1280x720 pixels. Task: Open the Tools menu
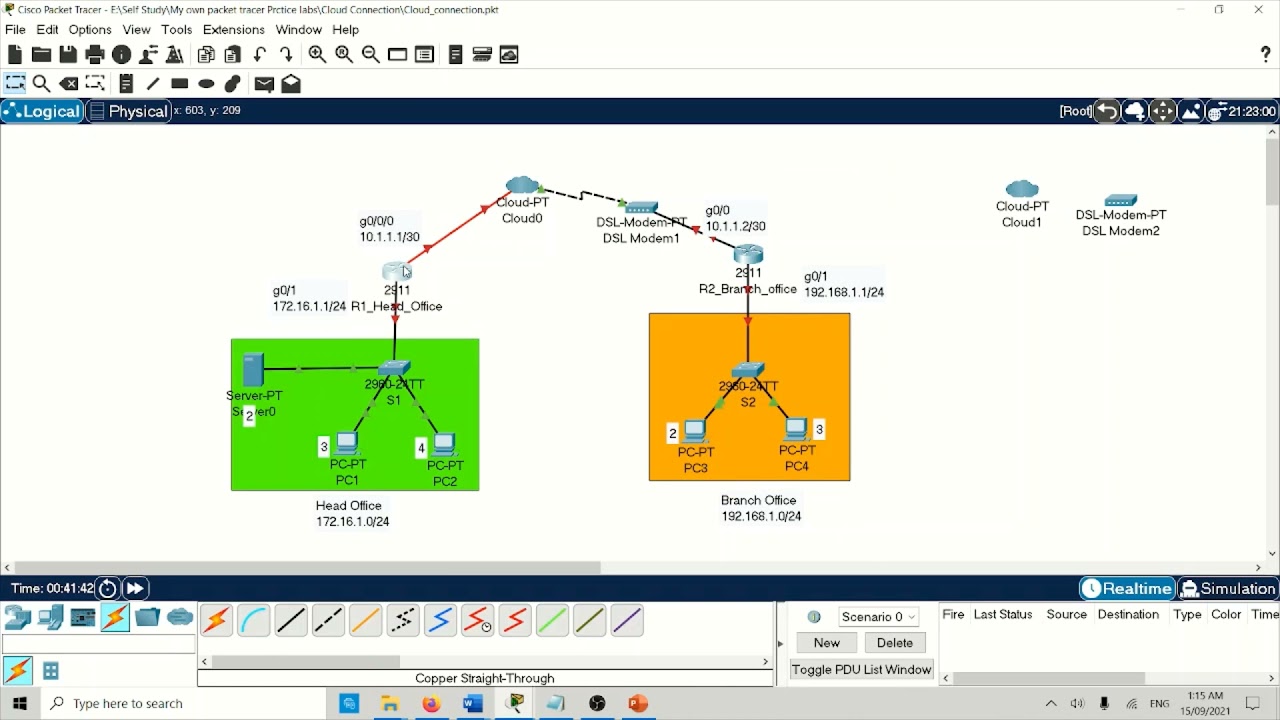click(176, 30)
